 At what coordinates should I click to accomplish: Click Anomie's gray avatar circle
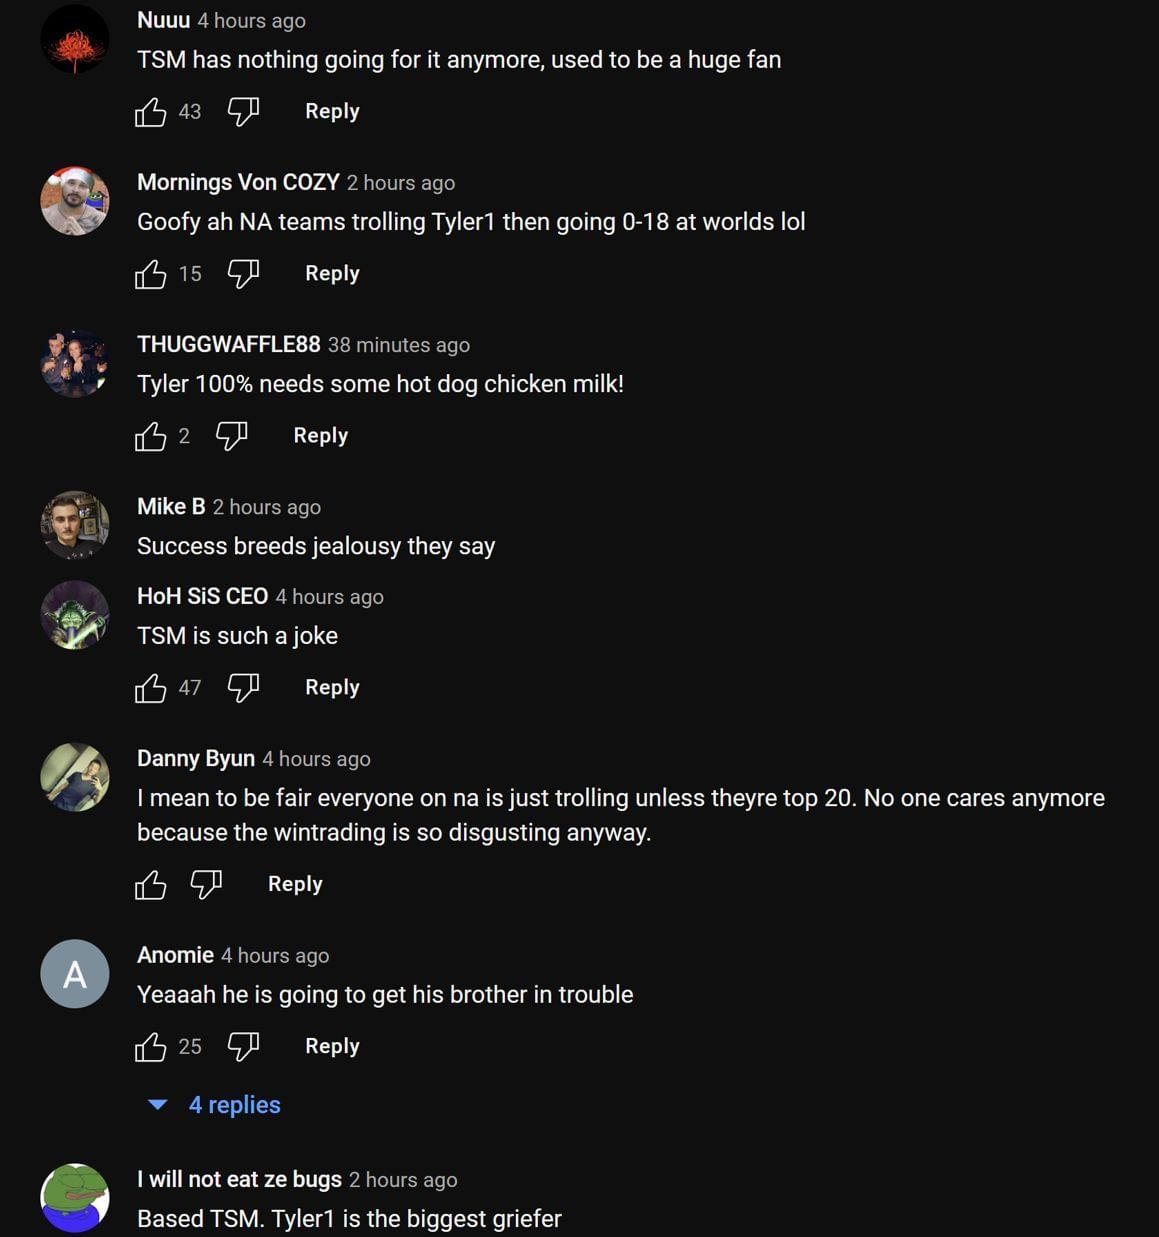74,974
